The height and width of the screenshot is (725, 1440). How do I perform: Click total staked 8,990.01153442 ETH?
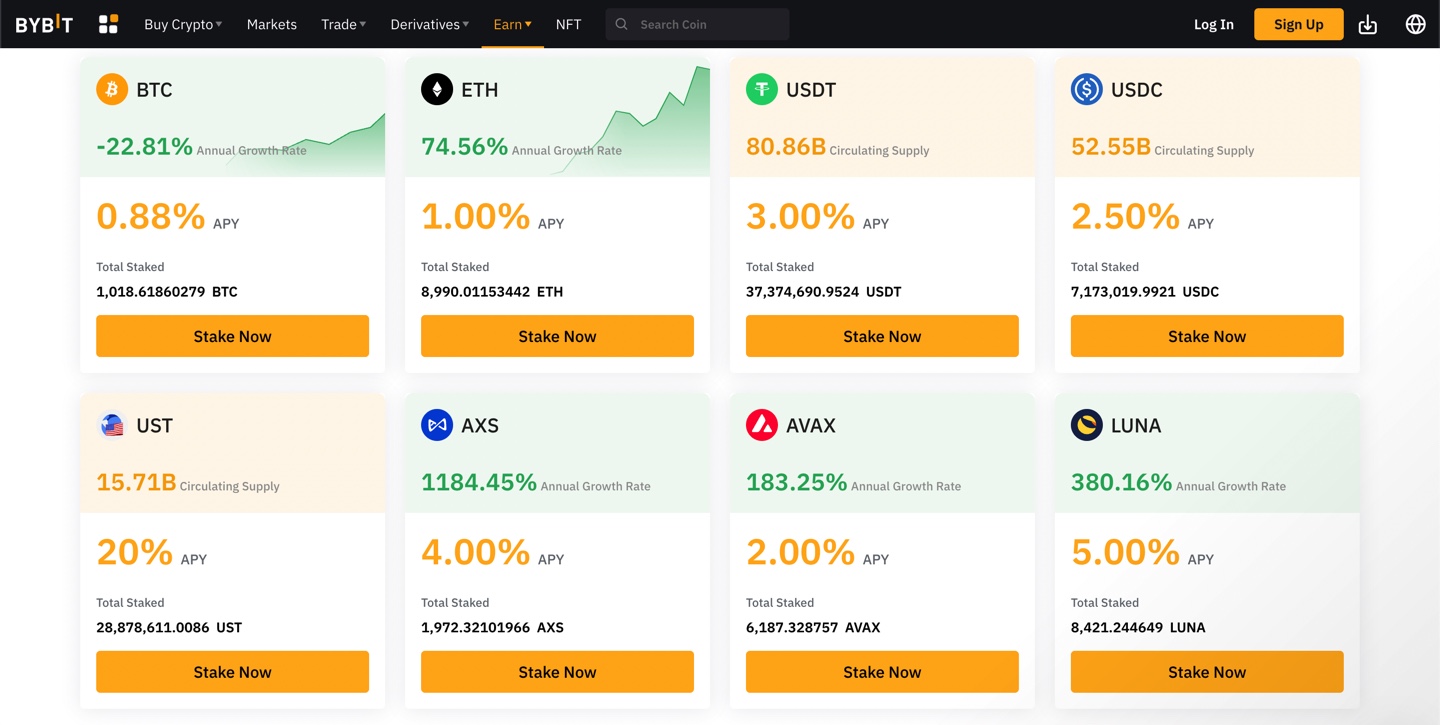pos(492,292)
